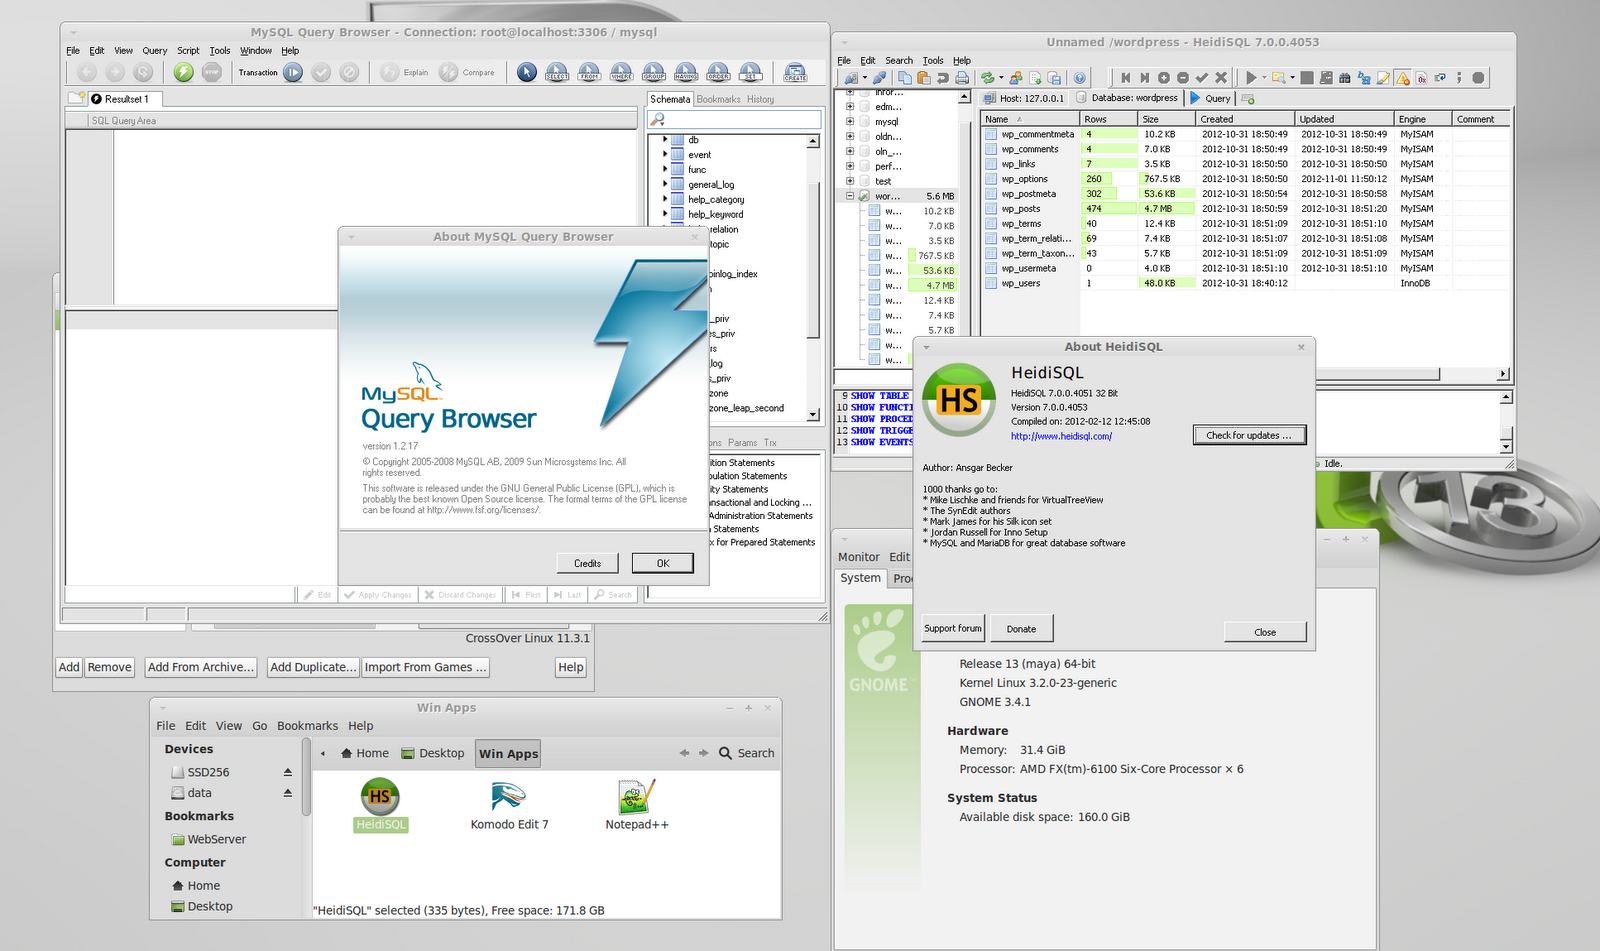This screenshot has height=951, width=1600.
Task: Expand the general_log table in Schemata
Action: pos(665,185)
